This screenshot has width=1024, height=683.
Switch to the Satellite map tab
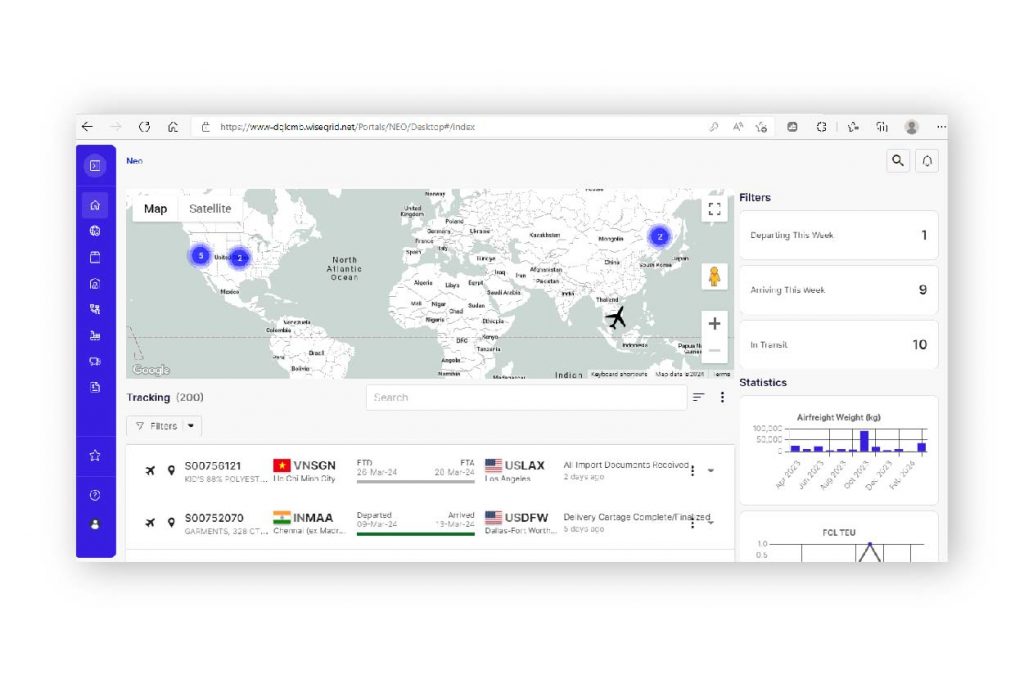click(x=210, y=209)
